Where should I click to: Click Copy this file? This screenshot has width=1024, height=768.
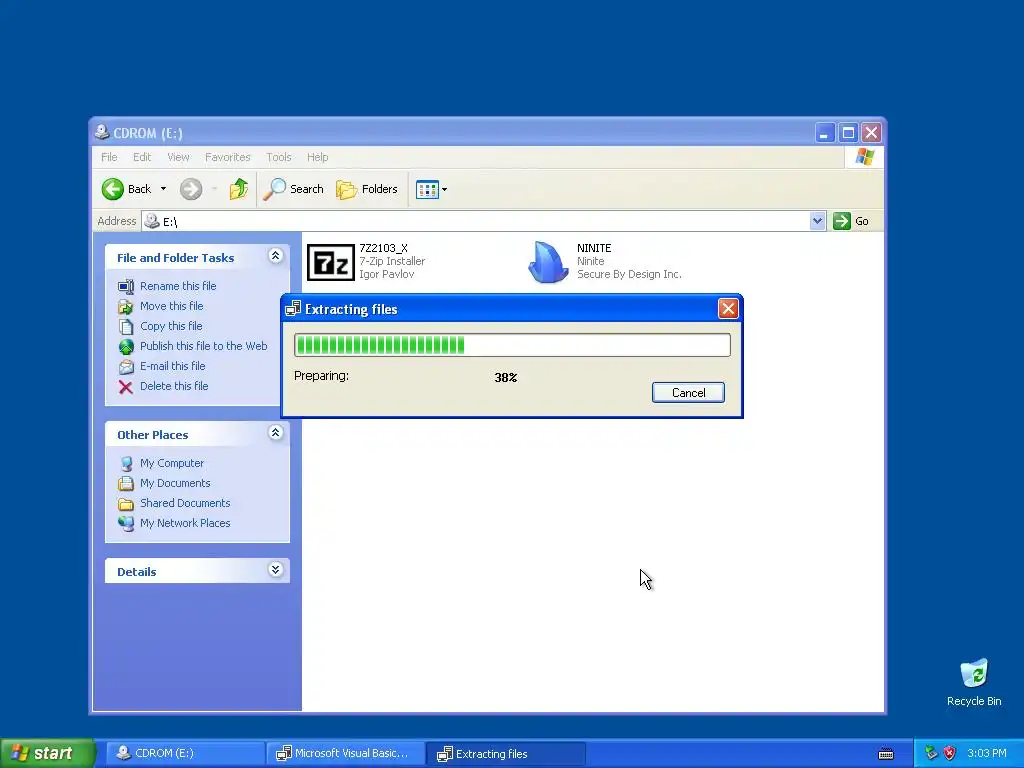[x=171, y=326]
